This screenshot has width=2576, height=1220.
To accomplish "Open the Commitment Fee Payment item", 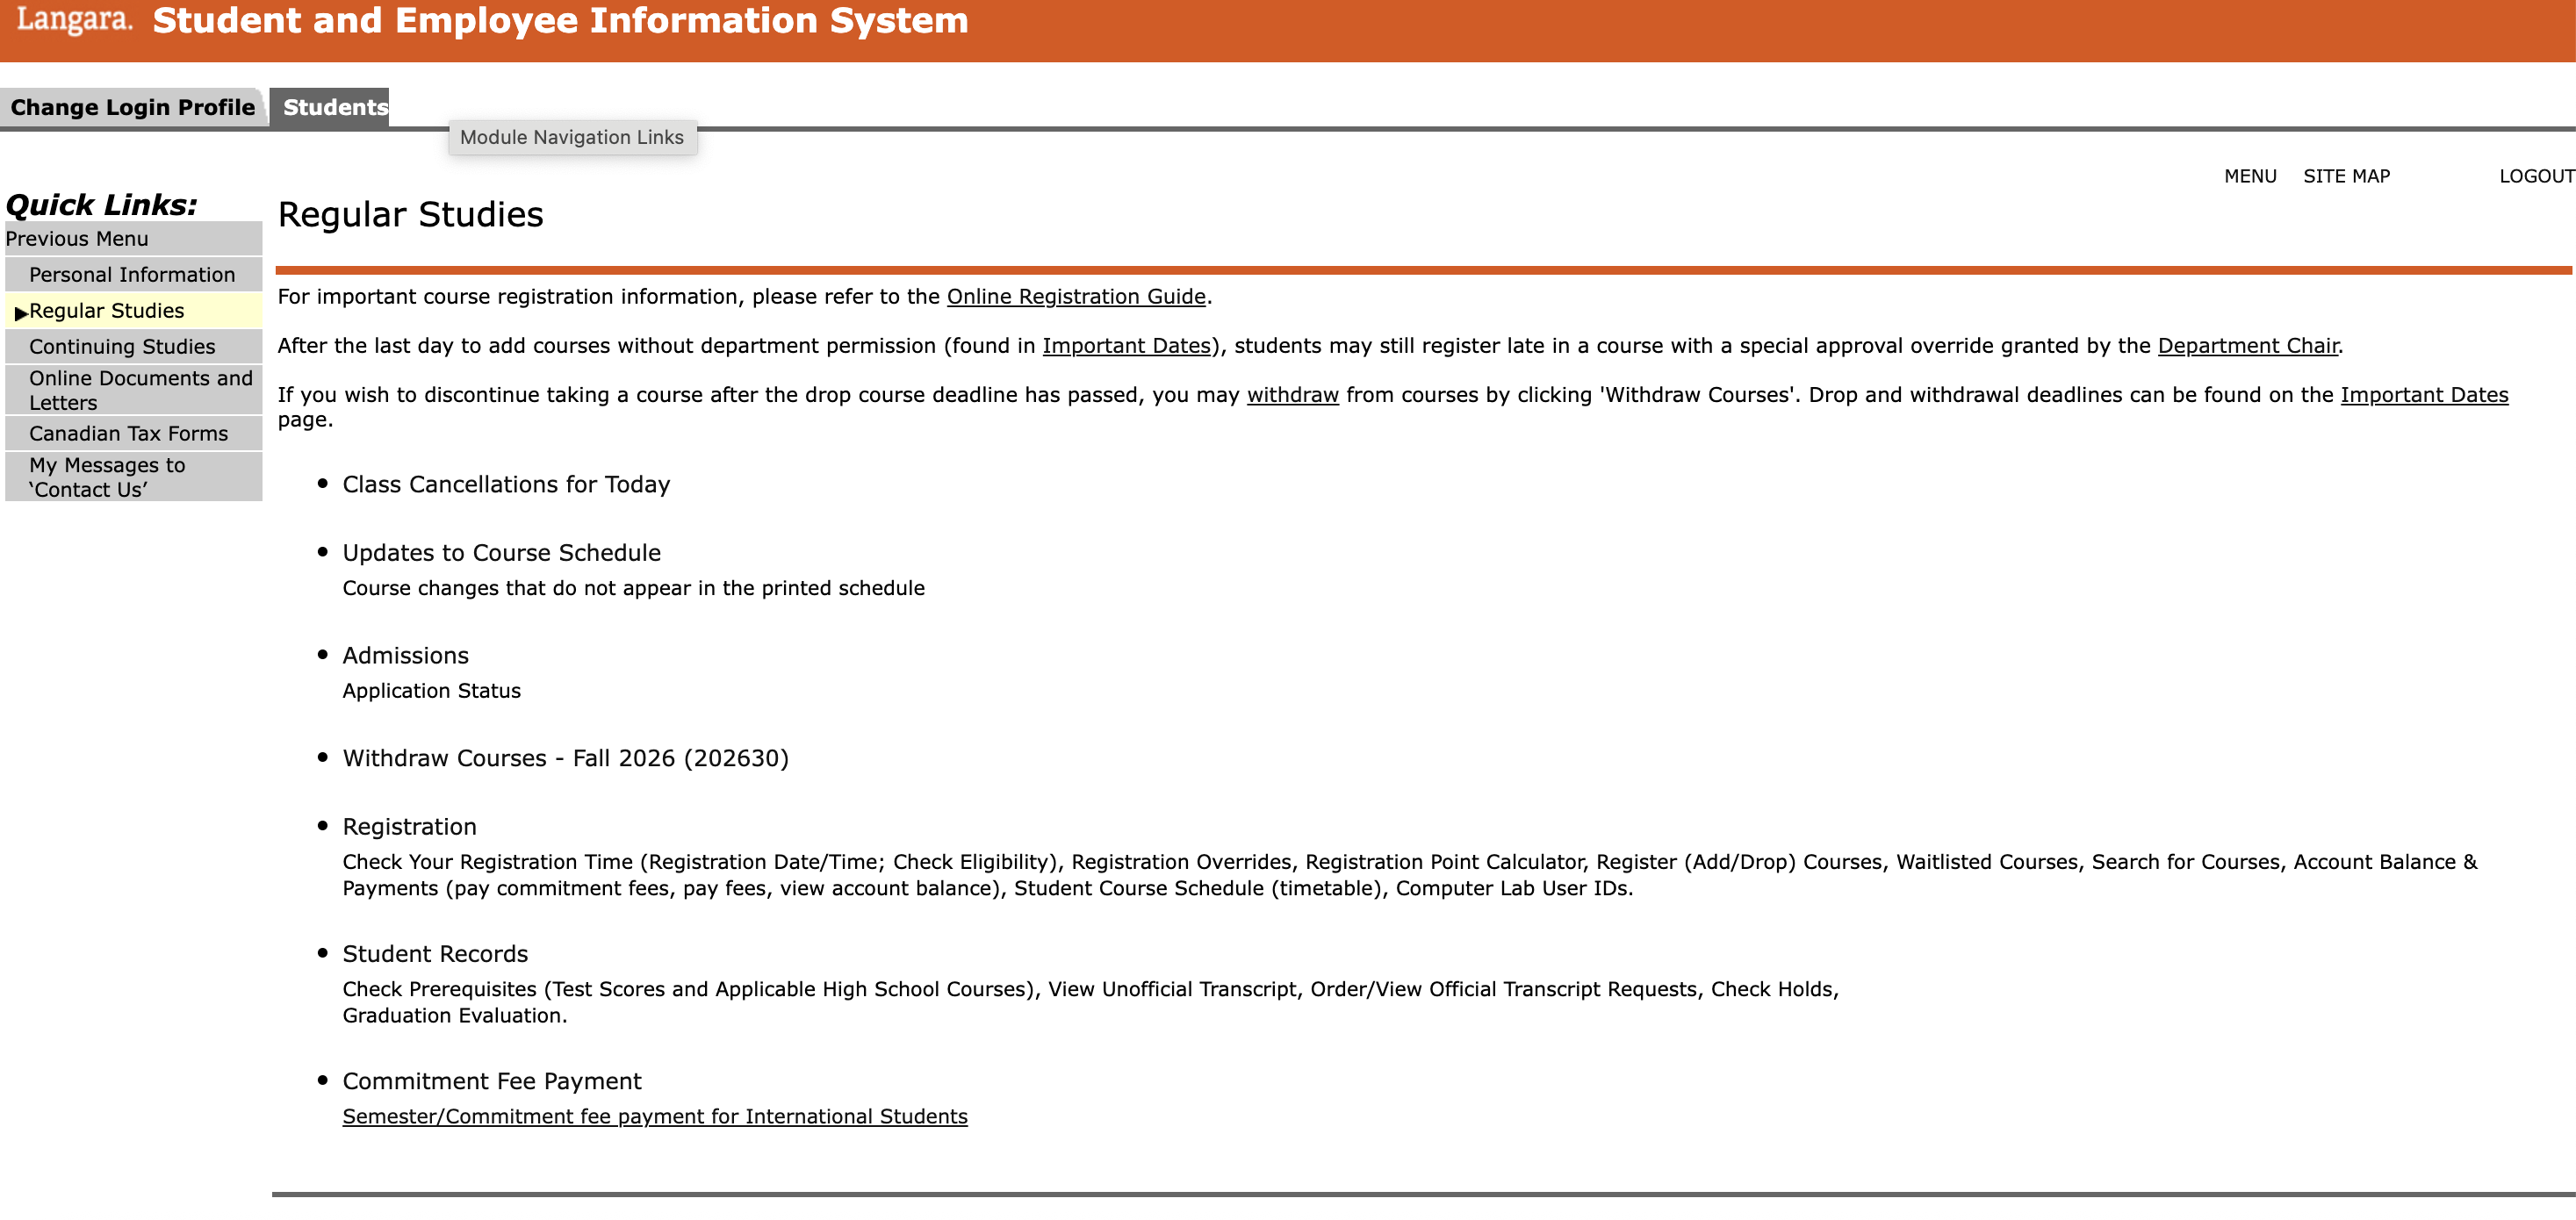I will click(x=492, y=1082).
